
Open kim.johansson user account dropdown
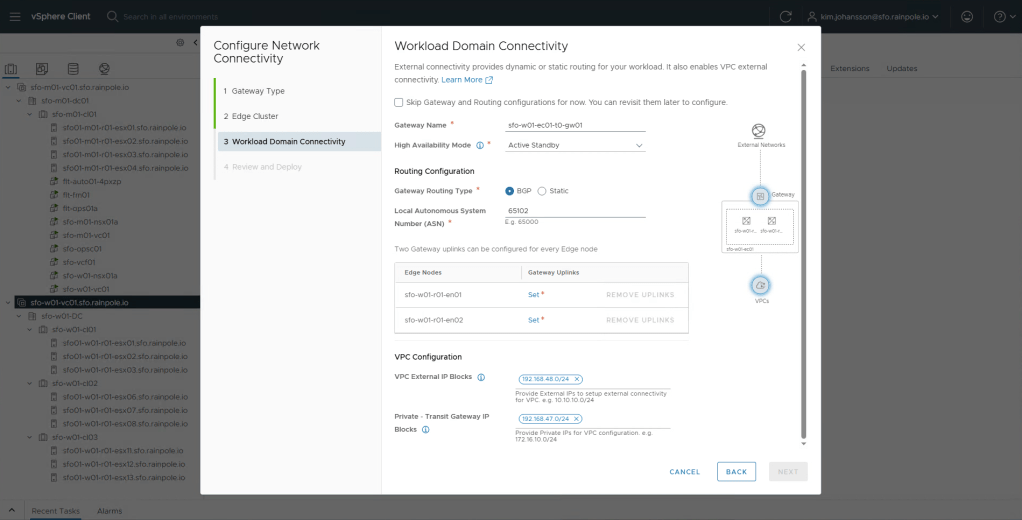[x=873, y=17]
